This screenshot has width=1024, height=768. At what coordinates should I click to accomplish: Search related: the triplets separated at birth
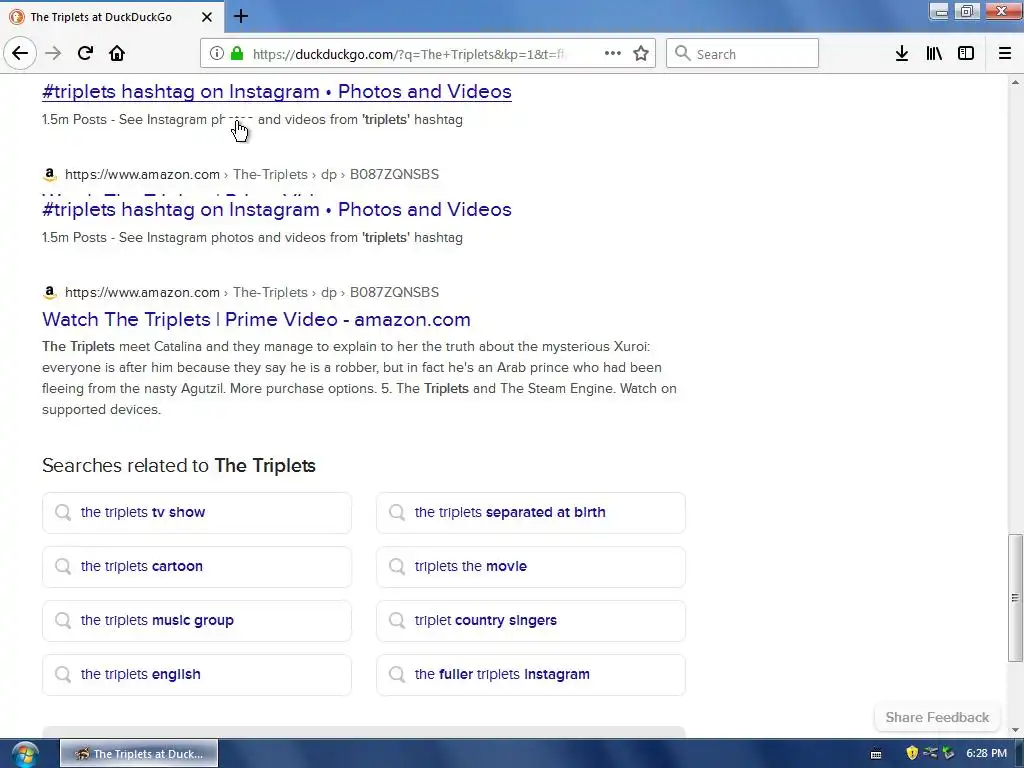531,513
